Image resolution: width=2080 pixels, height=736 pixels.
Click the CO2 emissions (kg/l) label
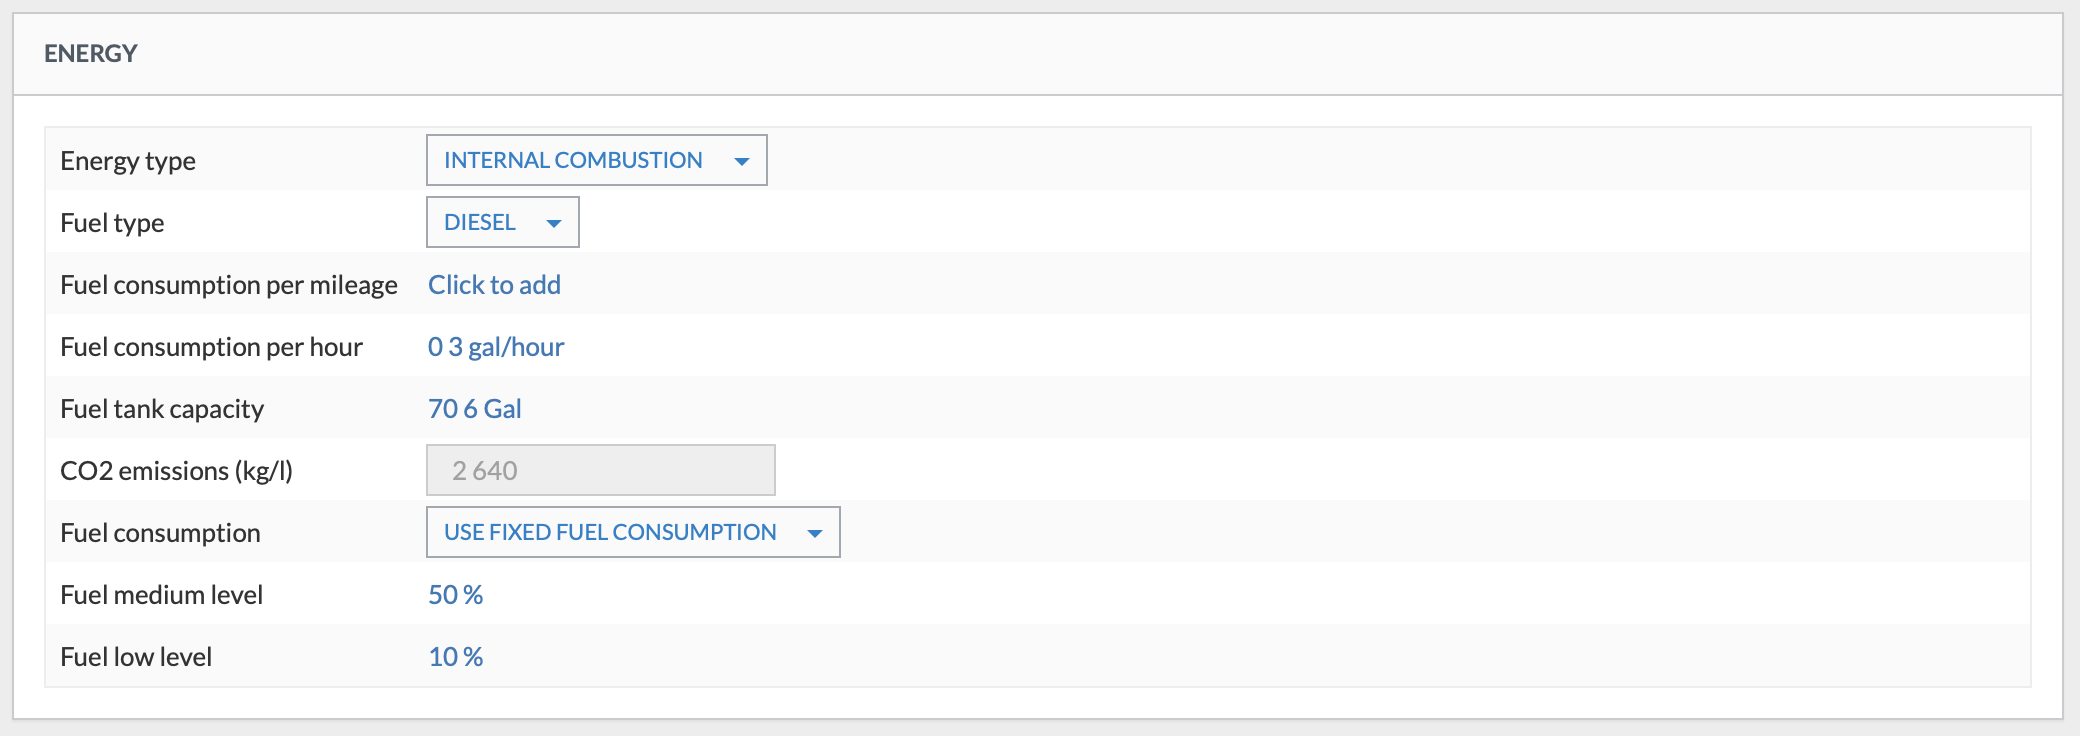[176, 471]
